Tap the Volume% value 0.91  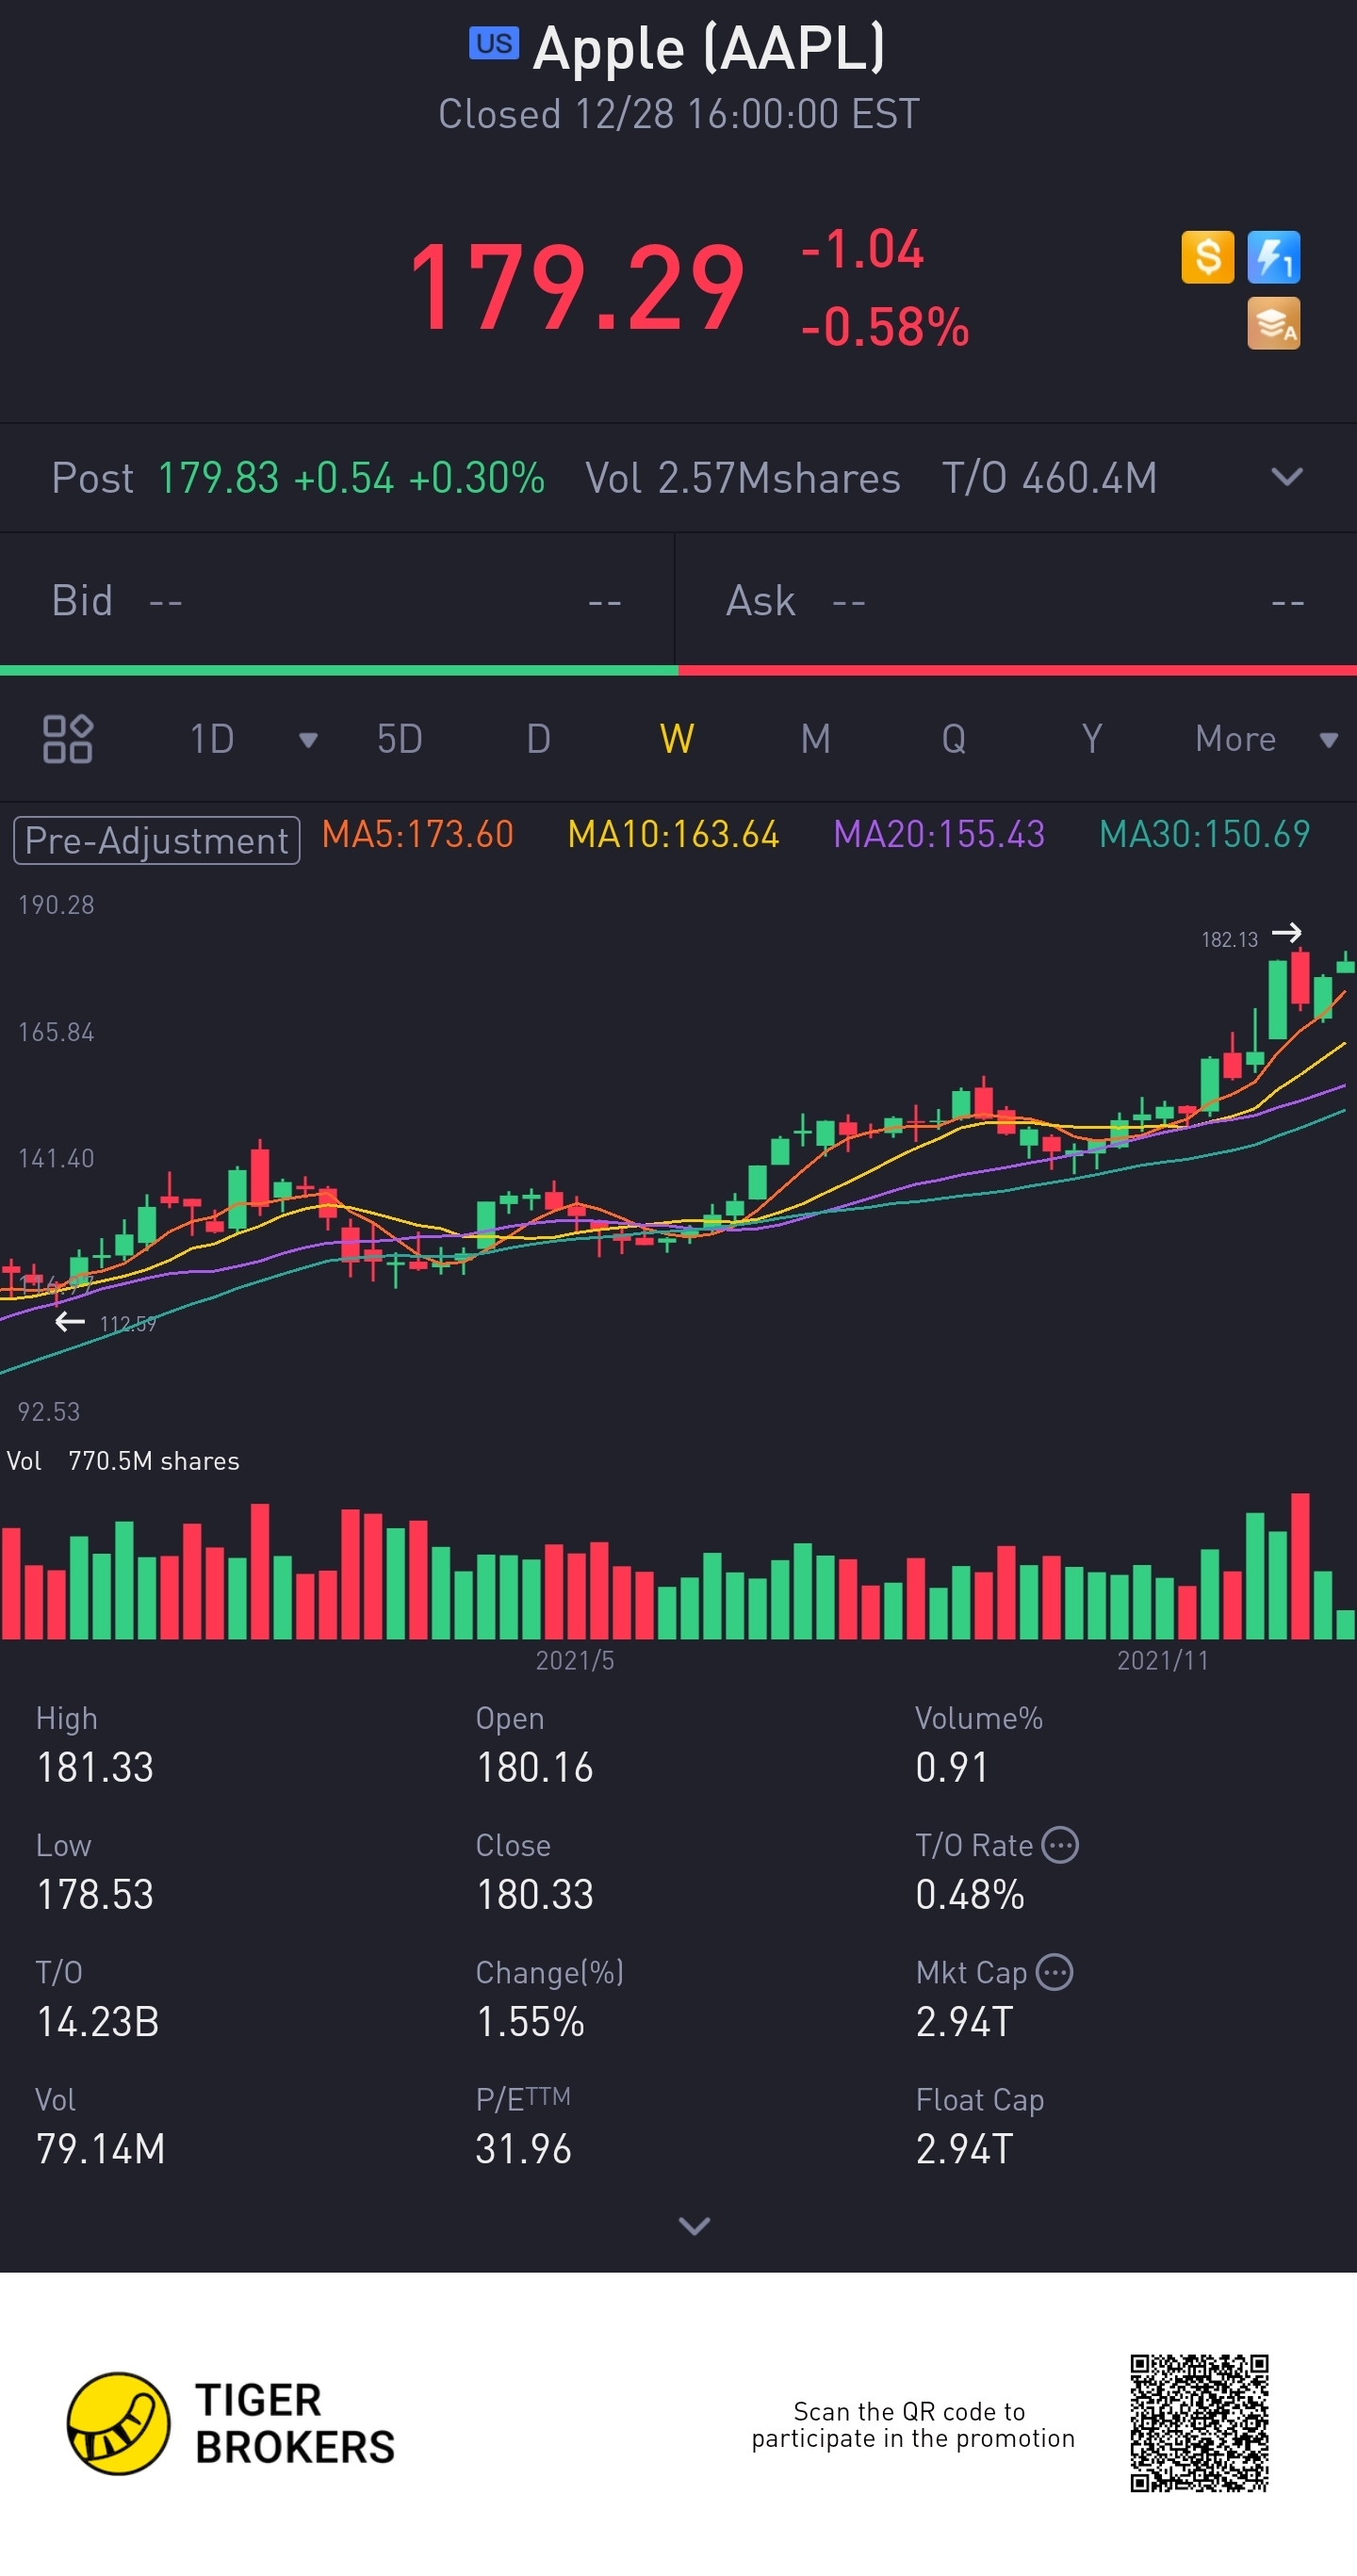pyautogui.click(x=951, y=1767)
